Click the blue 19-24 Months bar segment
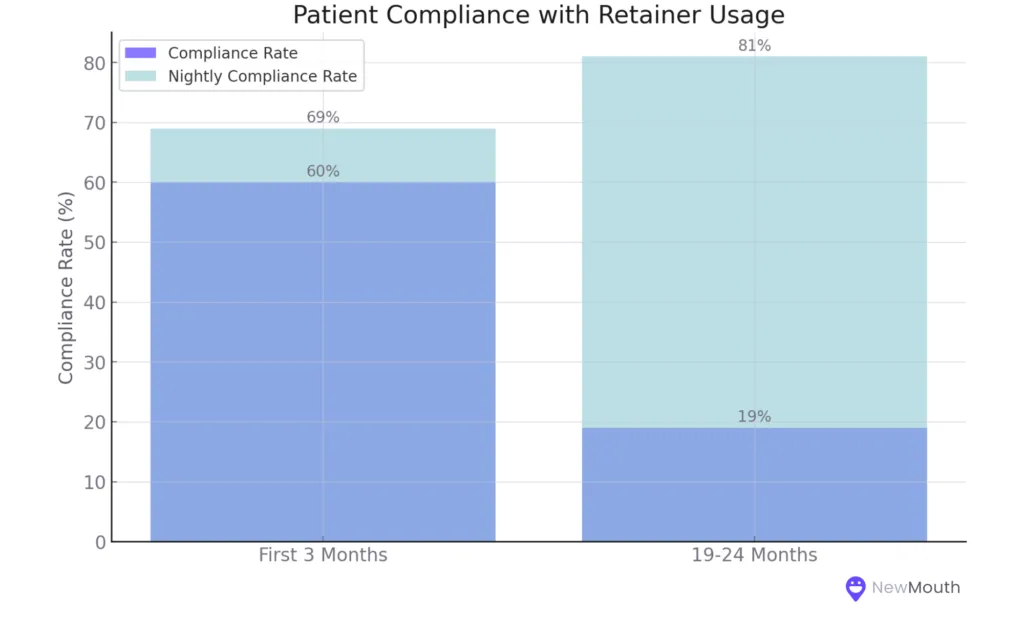The image size is (1024, 640). tap(754, 485)
